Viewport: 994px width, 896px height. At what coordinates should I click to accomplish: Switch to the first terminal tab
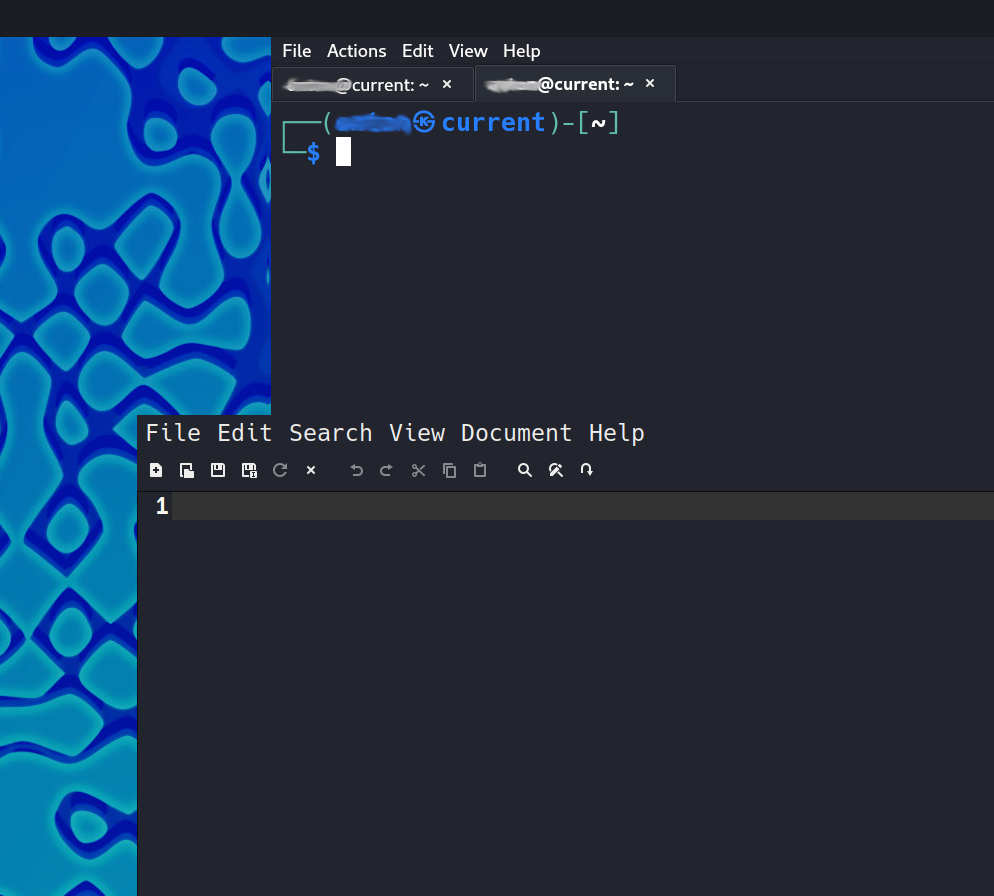pyautogui.click(x=357, y=85)
